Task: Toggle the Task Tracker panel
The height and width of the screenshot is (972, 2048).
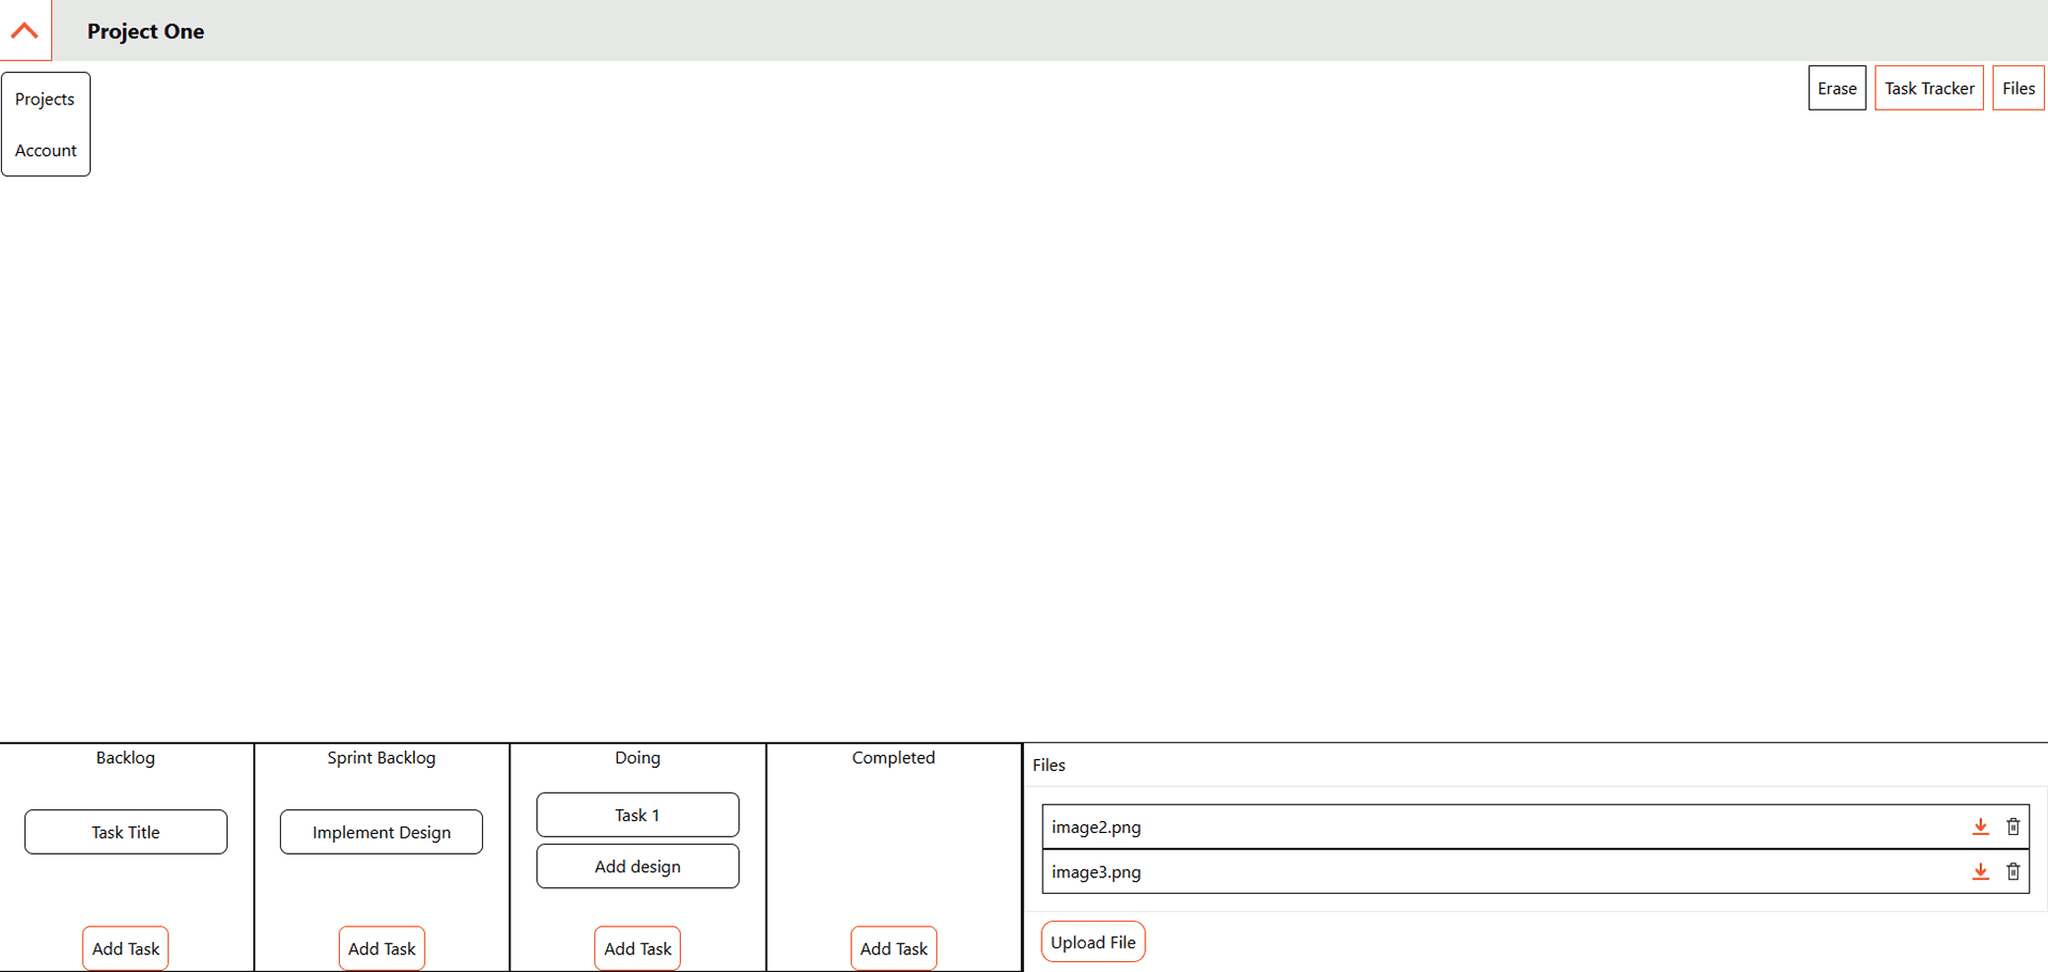Action: coord(1929,88)
